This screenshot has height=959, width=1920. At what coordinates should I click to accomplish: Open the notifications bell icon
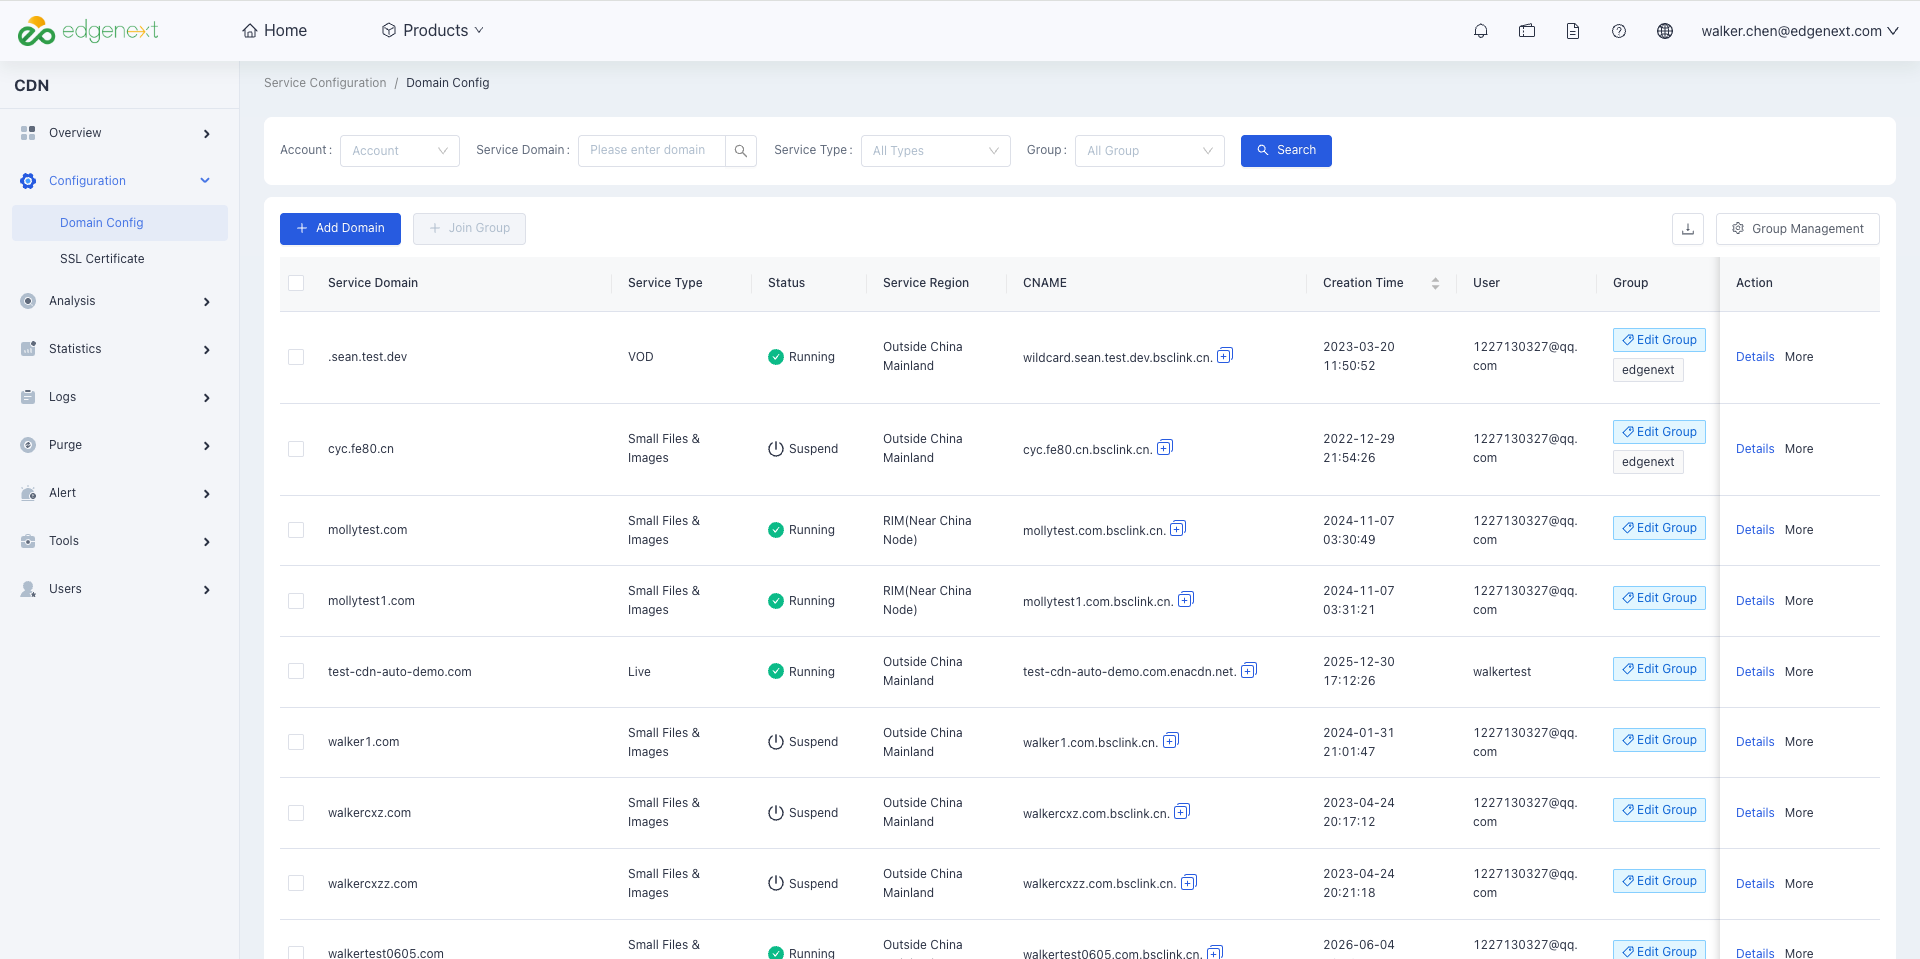coord(1481,31)
